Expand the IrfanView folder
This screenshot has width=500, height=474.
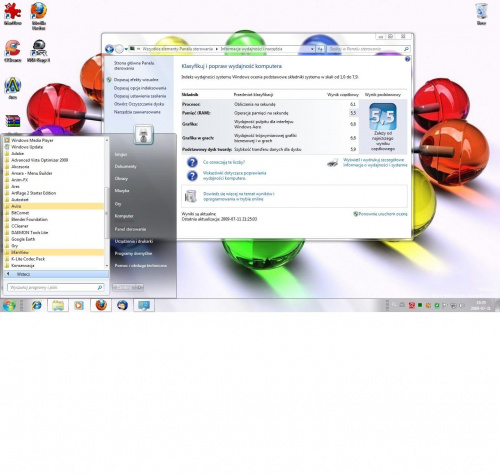tap(54, 252)
